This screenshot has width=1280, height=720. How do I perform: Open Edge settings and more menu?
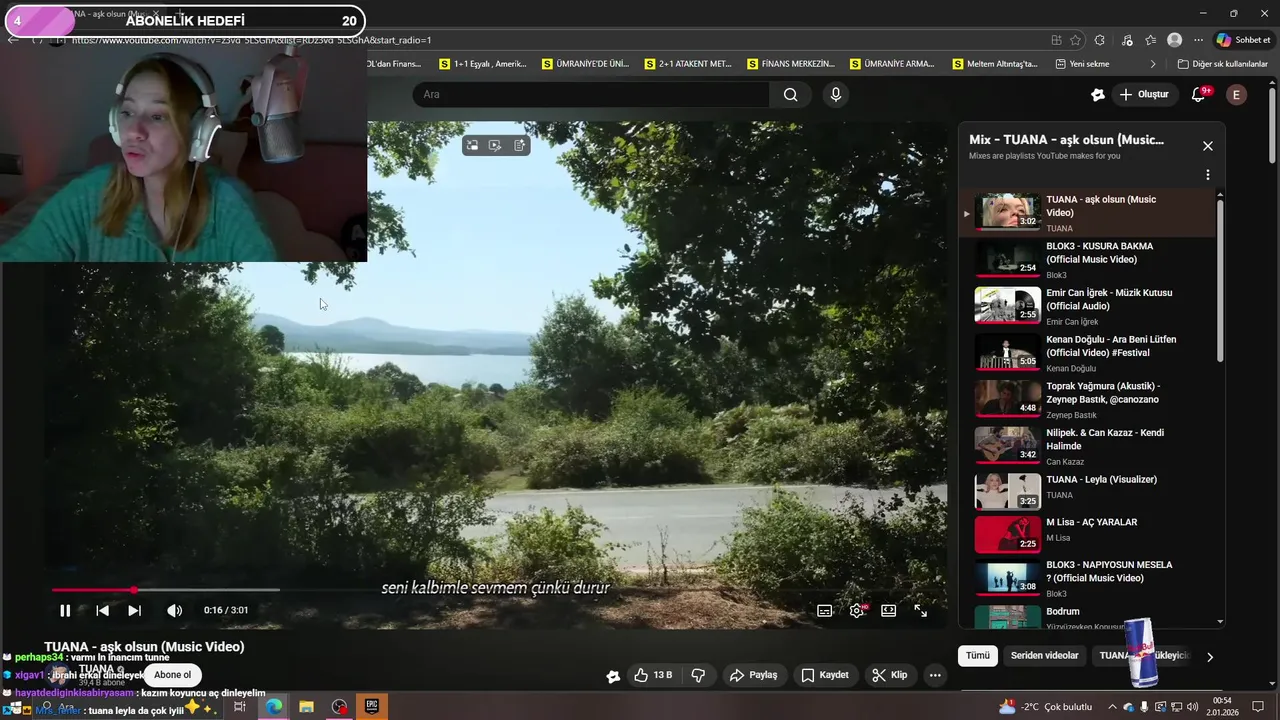pos(1198,40)
